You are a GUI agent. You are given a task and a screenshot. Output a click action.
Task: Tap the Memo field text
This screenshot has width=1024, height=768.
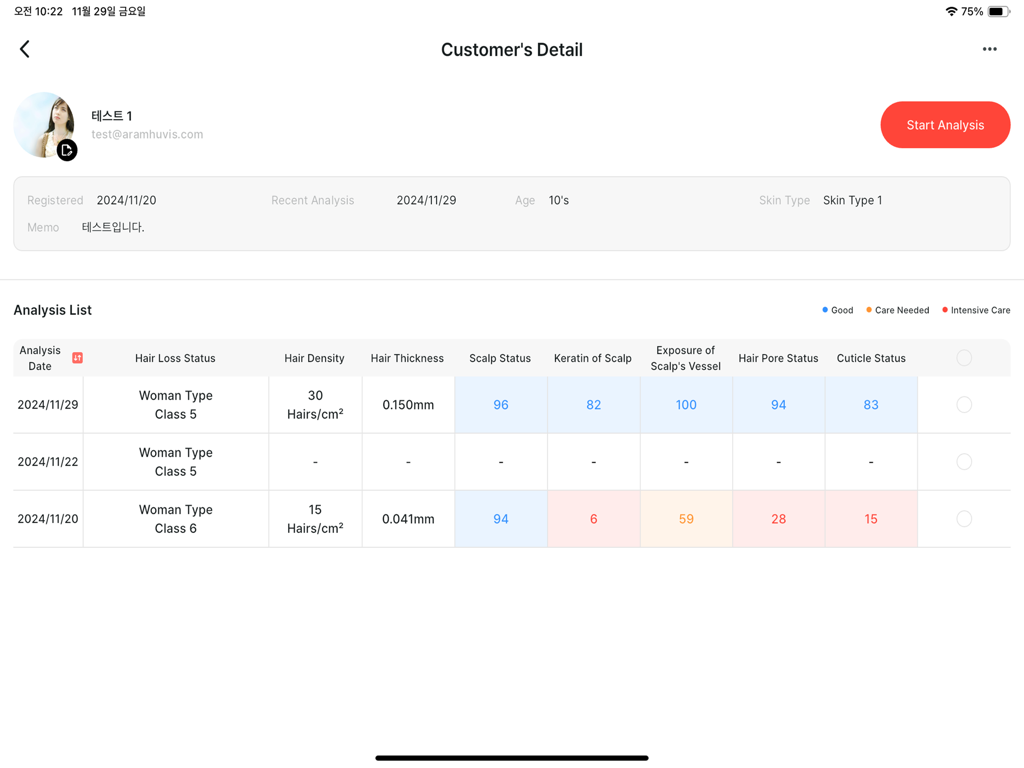pyautogui.click(x=113, y=227)
